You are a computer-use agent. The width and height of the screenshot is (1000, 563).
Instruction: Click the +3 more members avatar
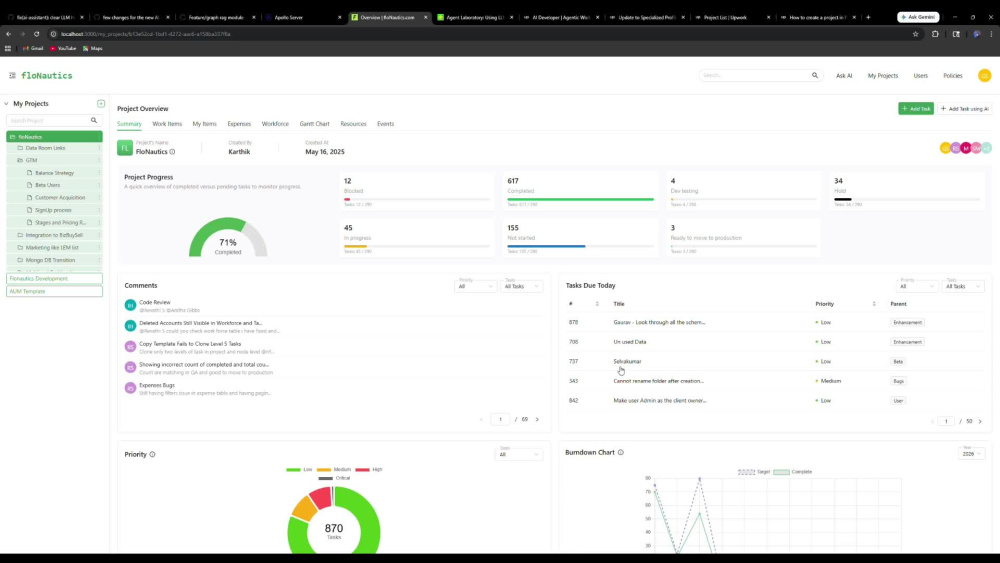click(987, 148)
